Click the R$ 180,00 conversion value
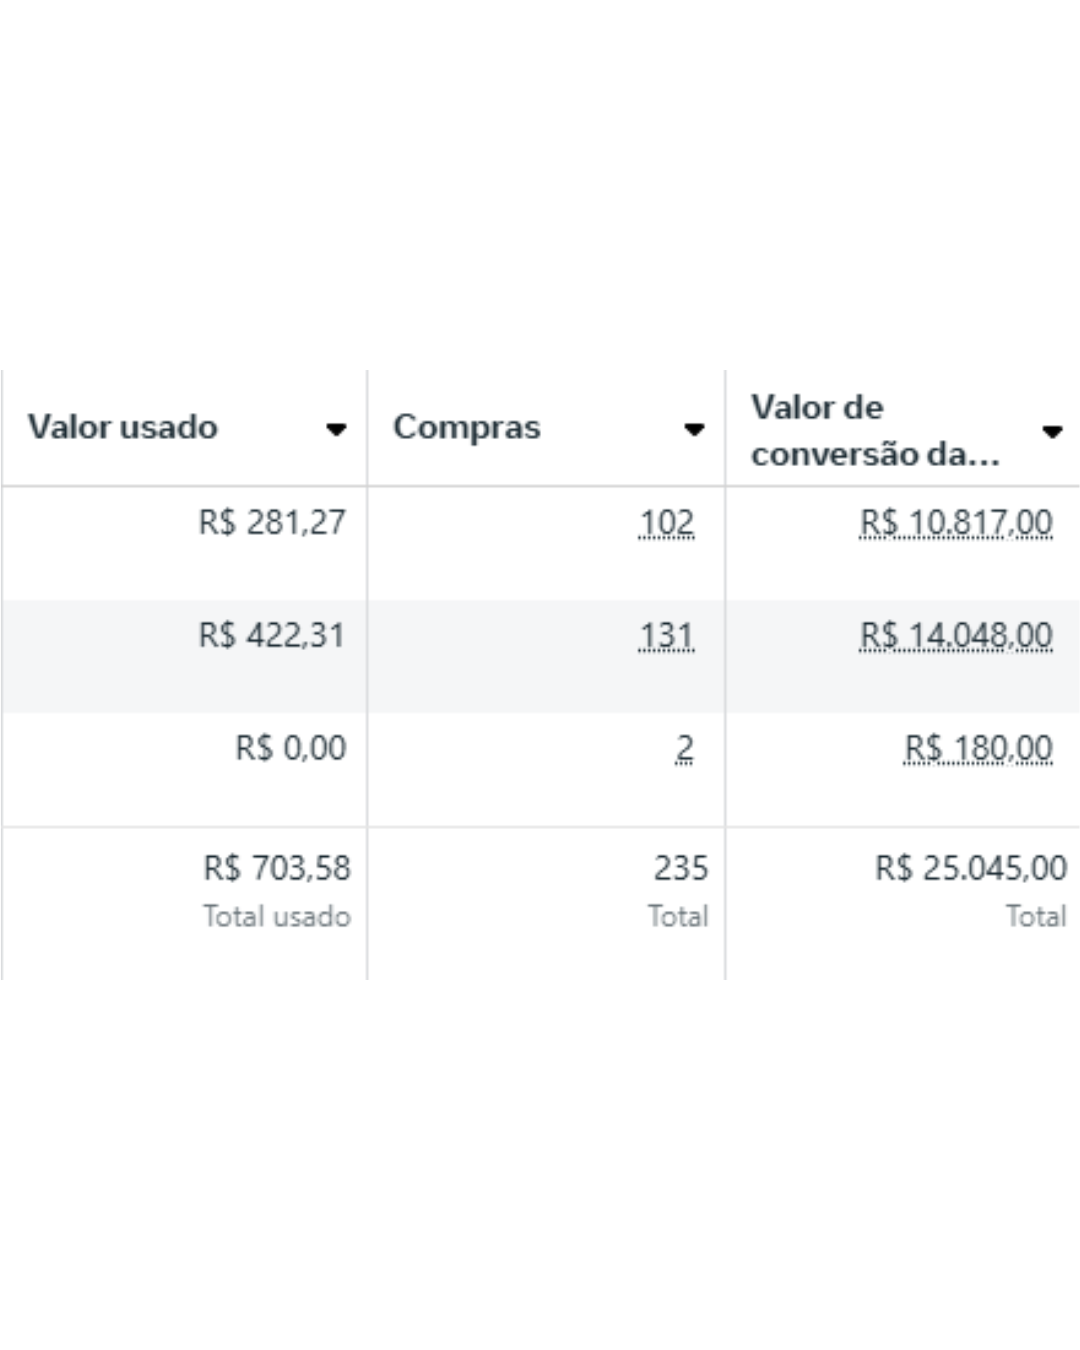 pos(978,748)
